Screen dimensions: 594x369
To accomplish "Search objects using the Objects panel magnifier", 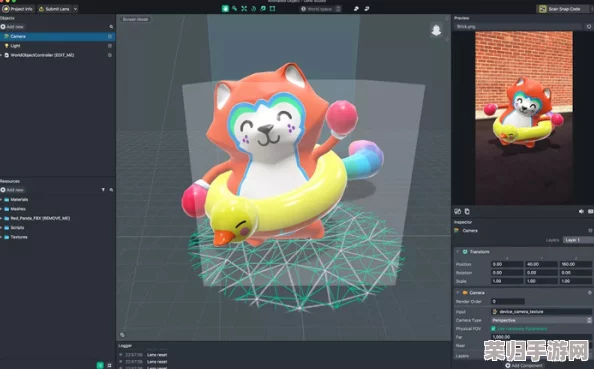I will (111, 27).
